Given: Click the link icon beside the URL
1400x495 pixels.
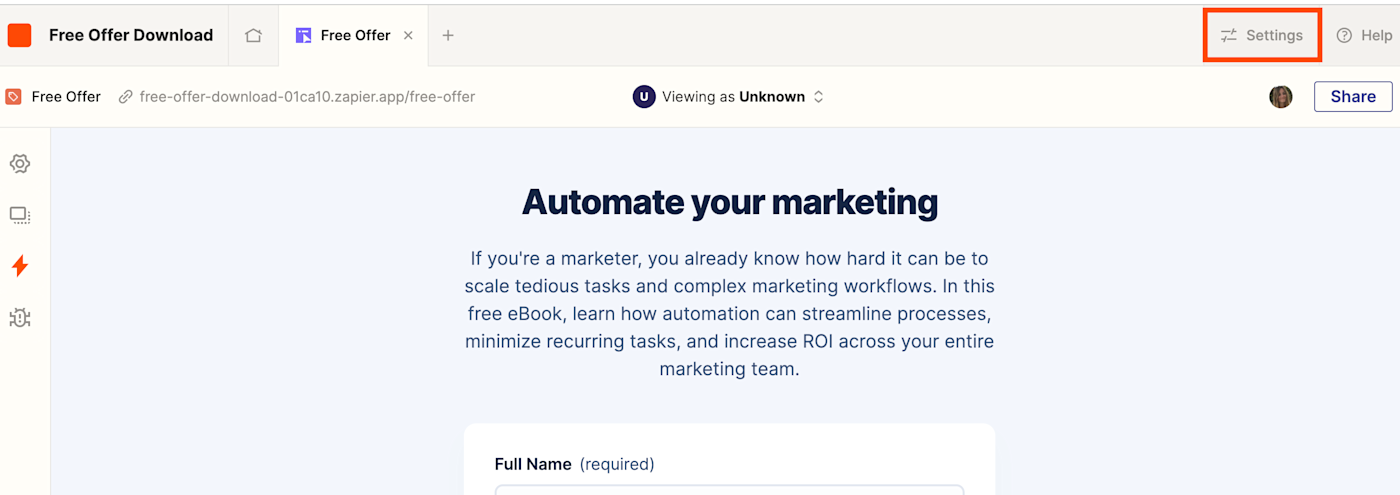Looking at the screenshot, I should [125, 97].
